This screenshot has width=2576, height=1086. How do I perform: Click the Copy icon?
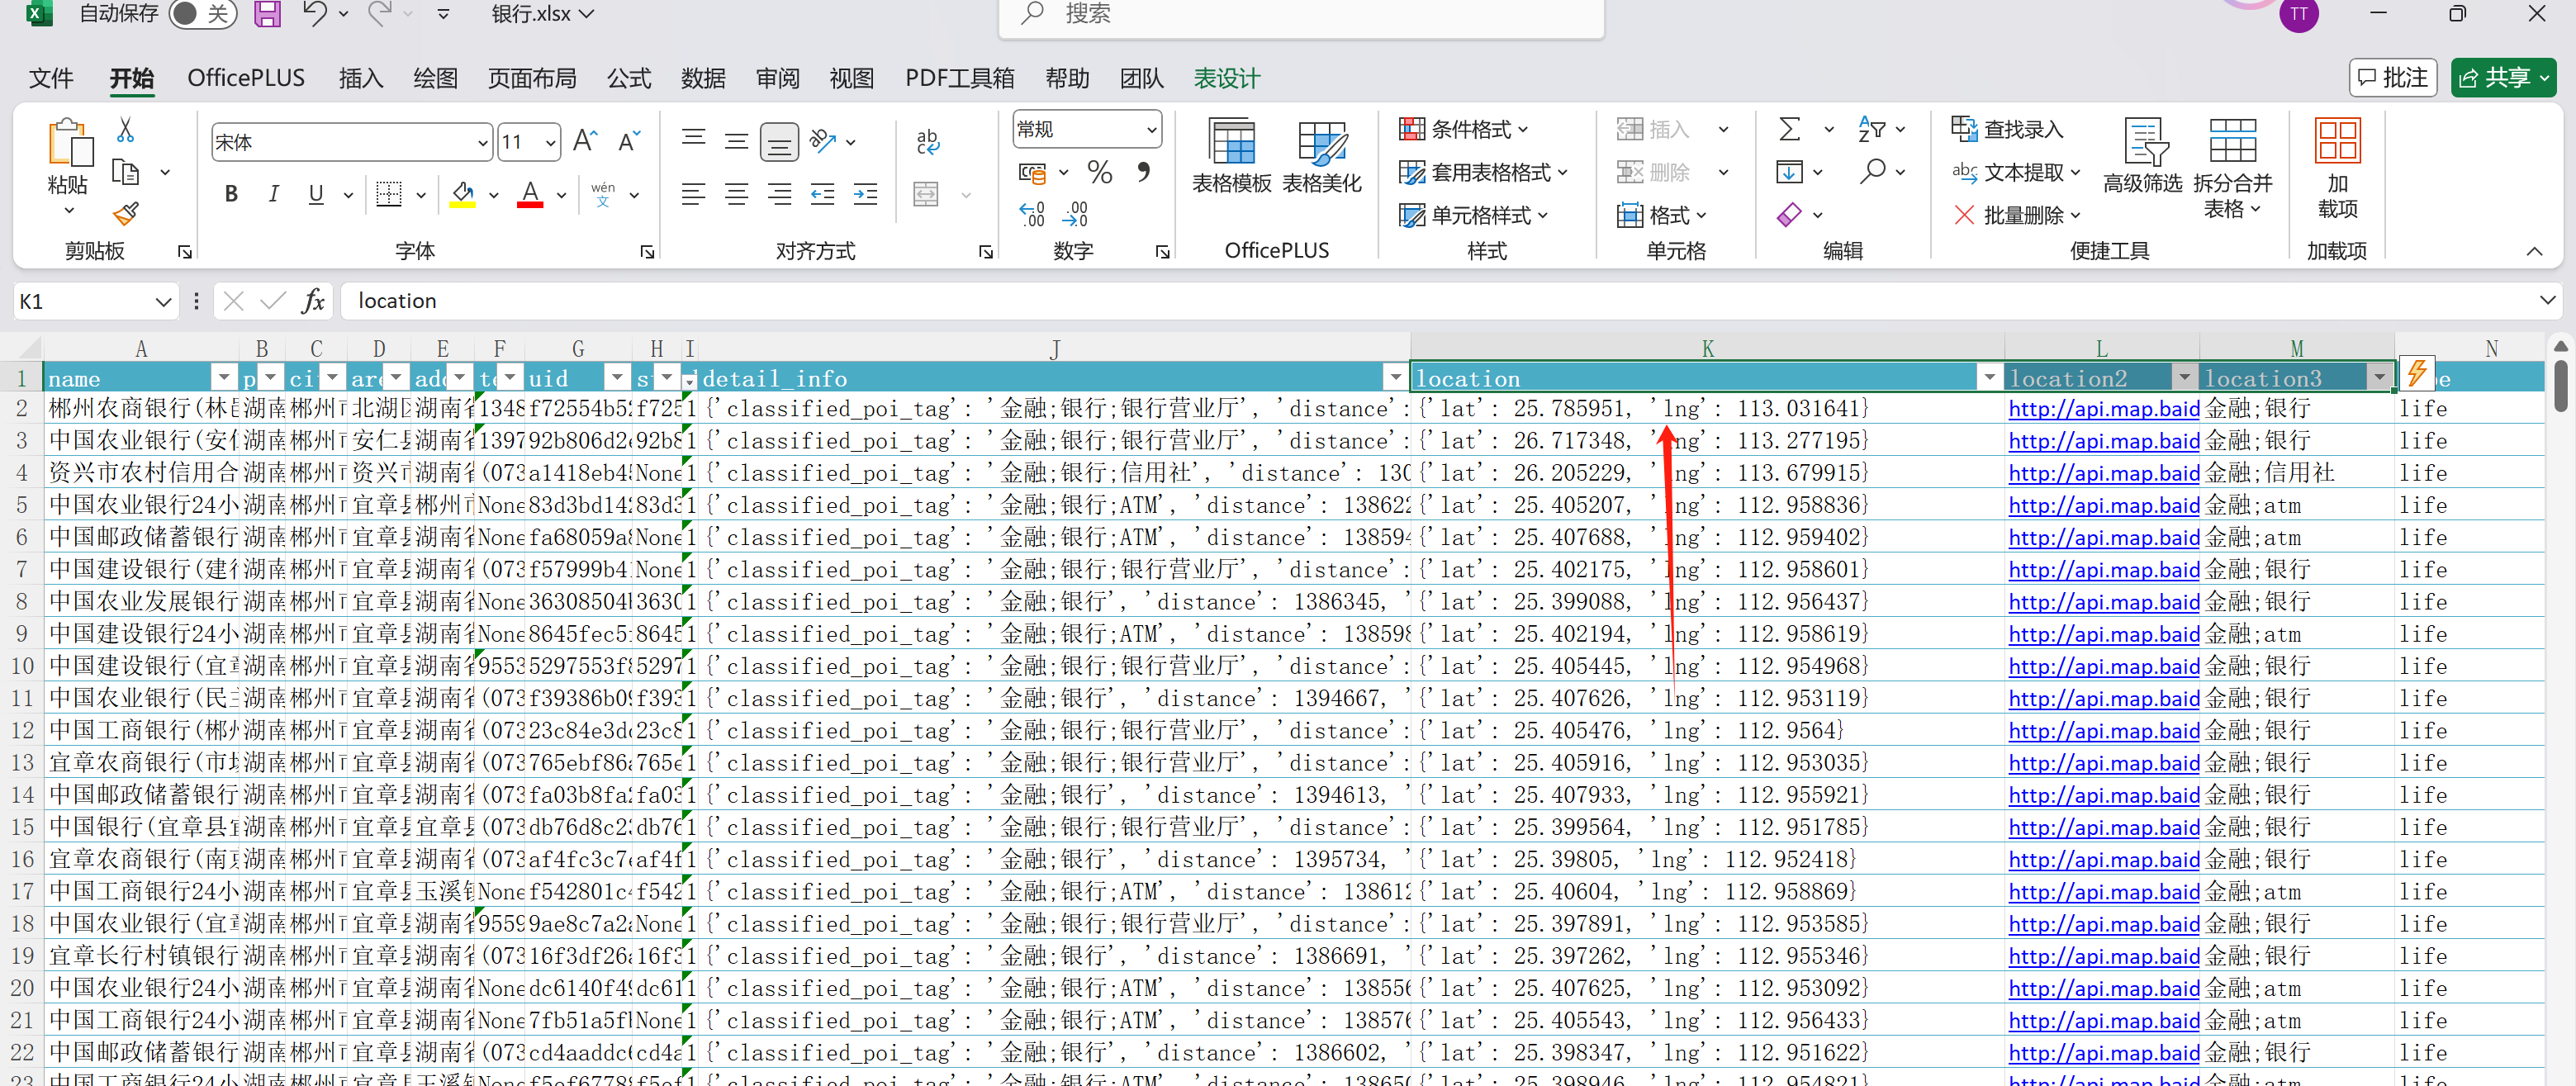125,172
